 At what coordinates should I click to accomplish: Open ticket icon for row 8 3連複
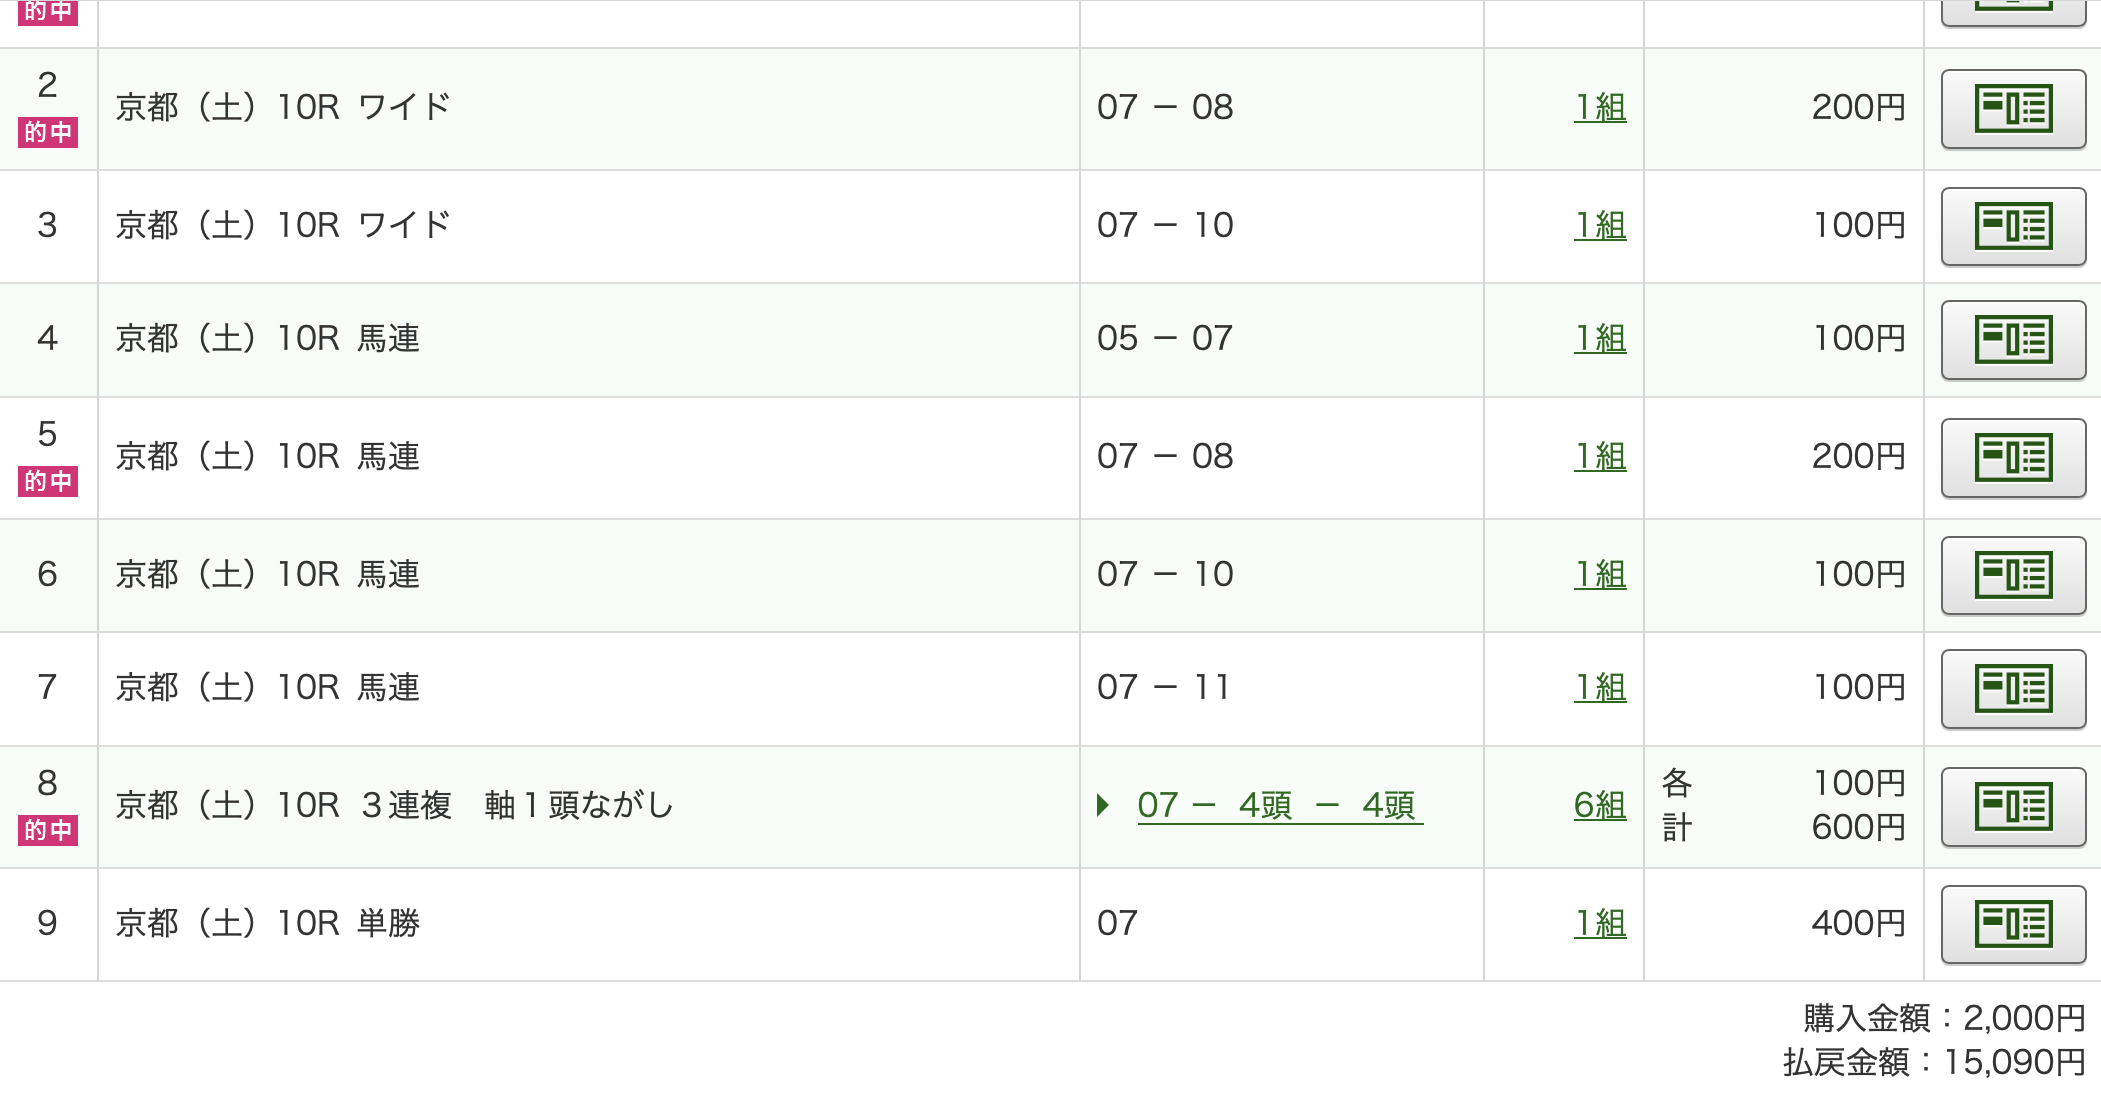coord(2013,807)
